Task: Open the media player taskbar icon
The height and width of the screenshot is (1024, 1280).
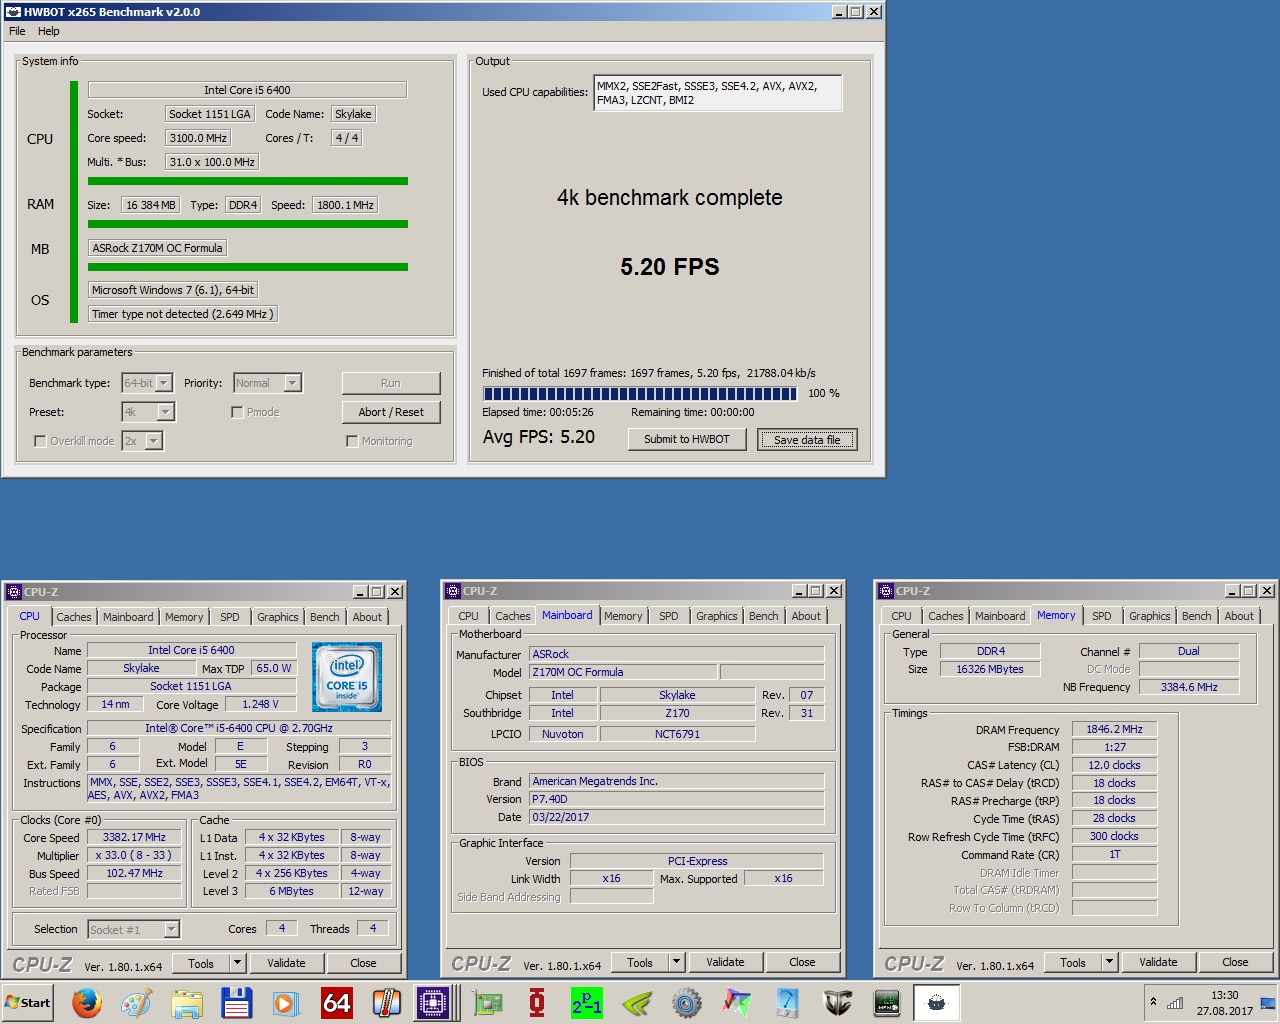Action: coord(287,1002)
